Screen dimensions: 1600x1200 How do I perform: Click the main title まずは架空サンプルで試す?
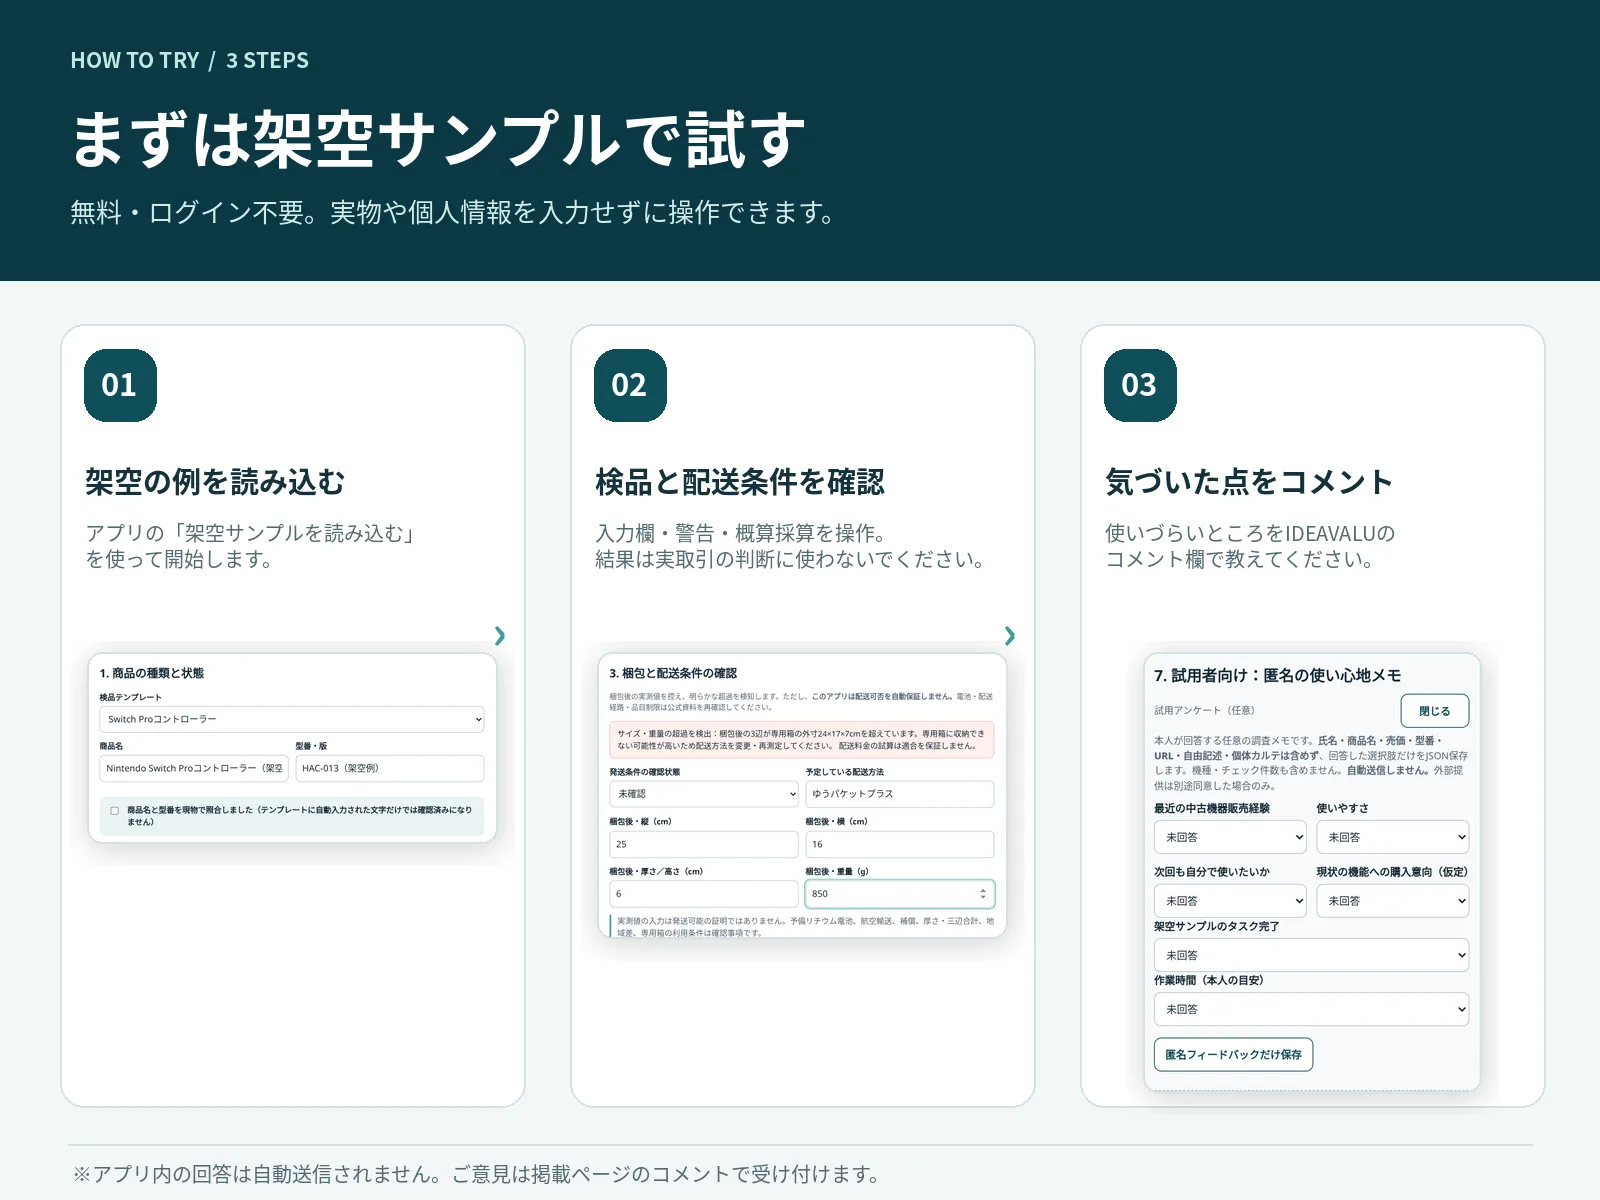(438, 139)
